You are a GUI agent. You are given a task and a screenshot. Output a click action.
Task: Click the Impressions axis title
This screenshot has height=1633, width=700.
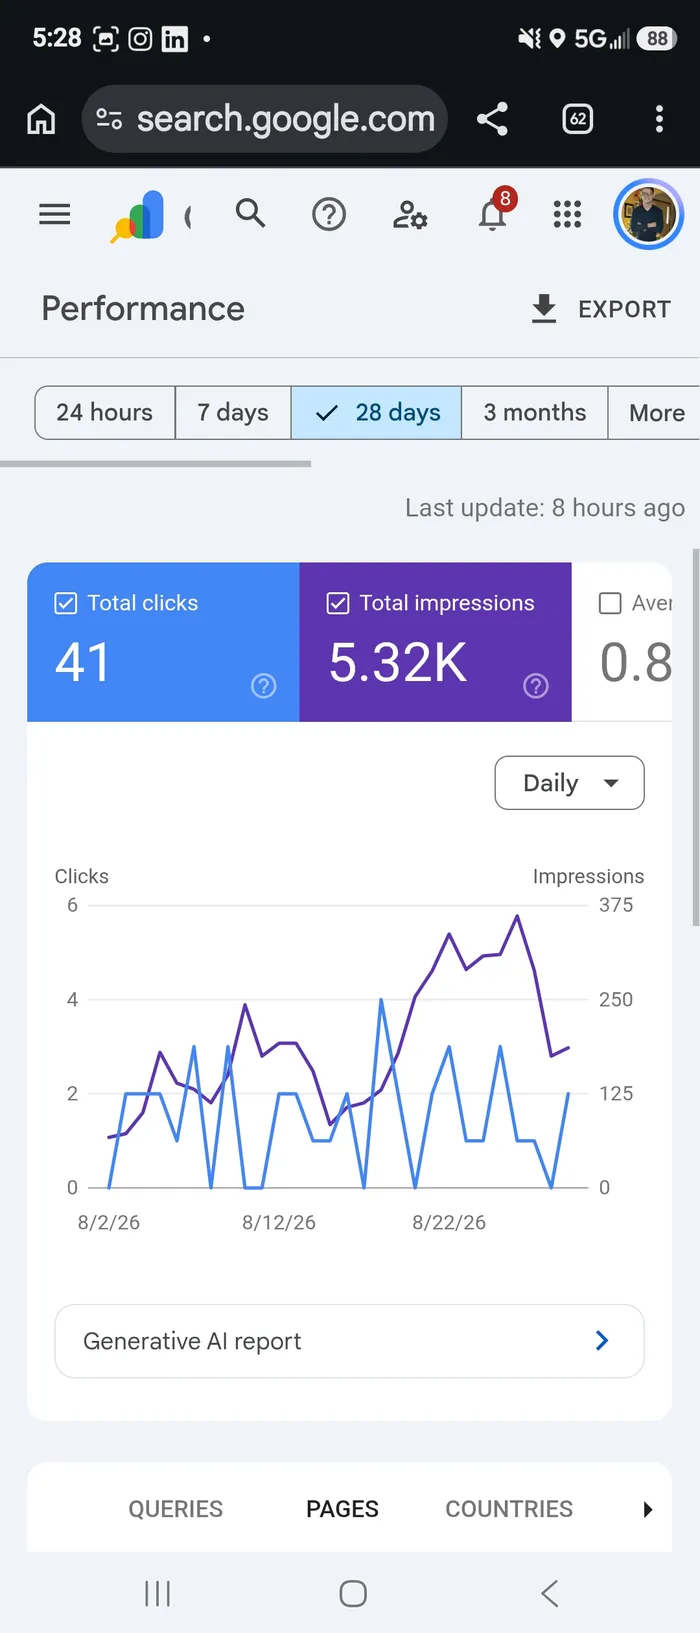[588, 877]
